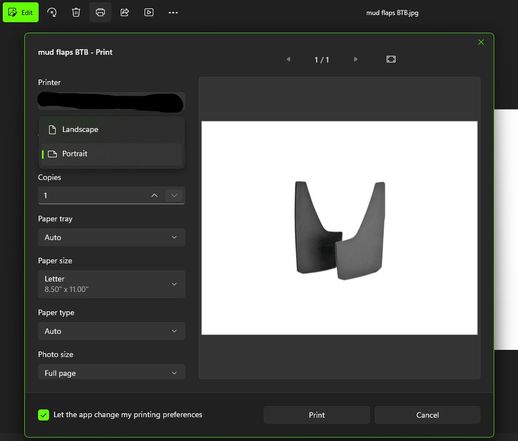Expand the Photo size Full page dropdown
The width and height of the screenshot is (518, 441).
point(112,372)
